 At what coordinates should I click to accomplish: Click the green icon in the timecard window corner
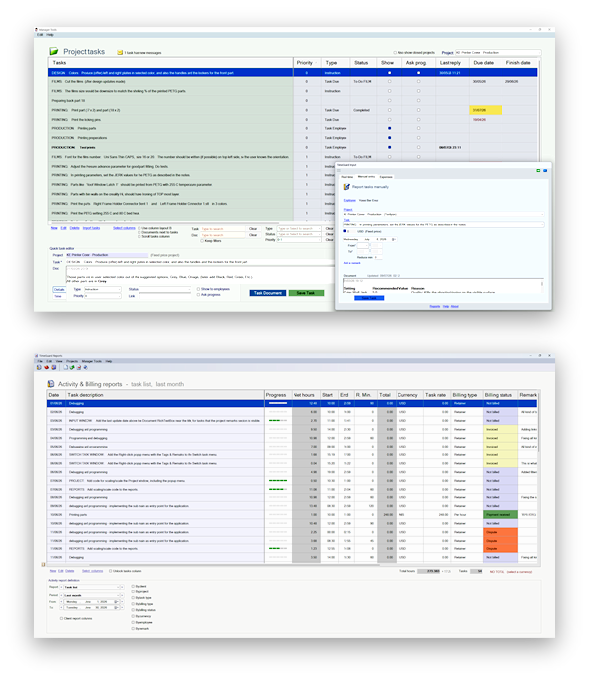pos(538,171)
